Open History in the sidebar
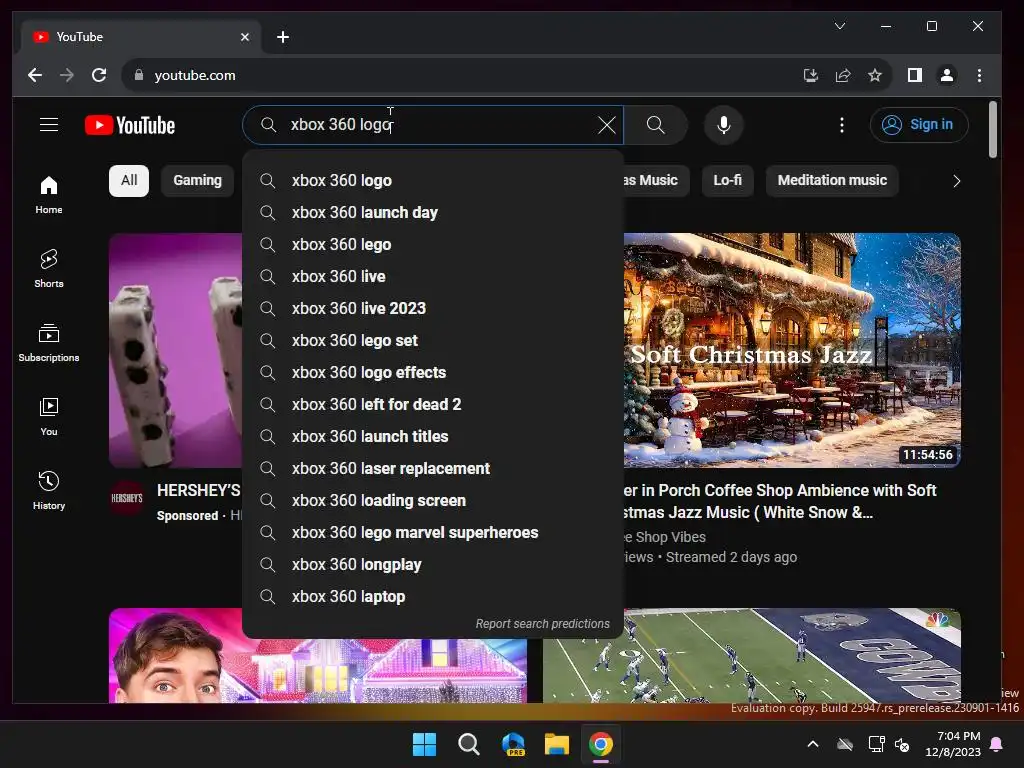The height and width of the screenshot is (768, 1024). (x=49, y=490)
